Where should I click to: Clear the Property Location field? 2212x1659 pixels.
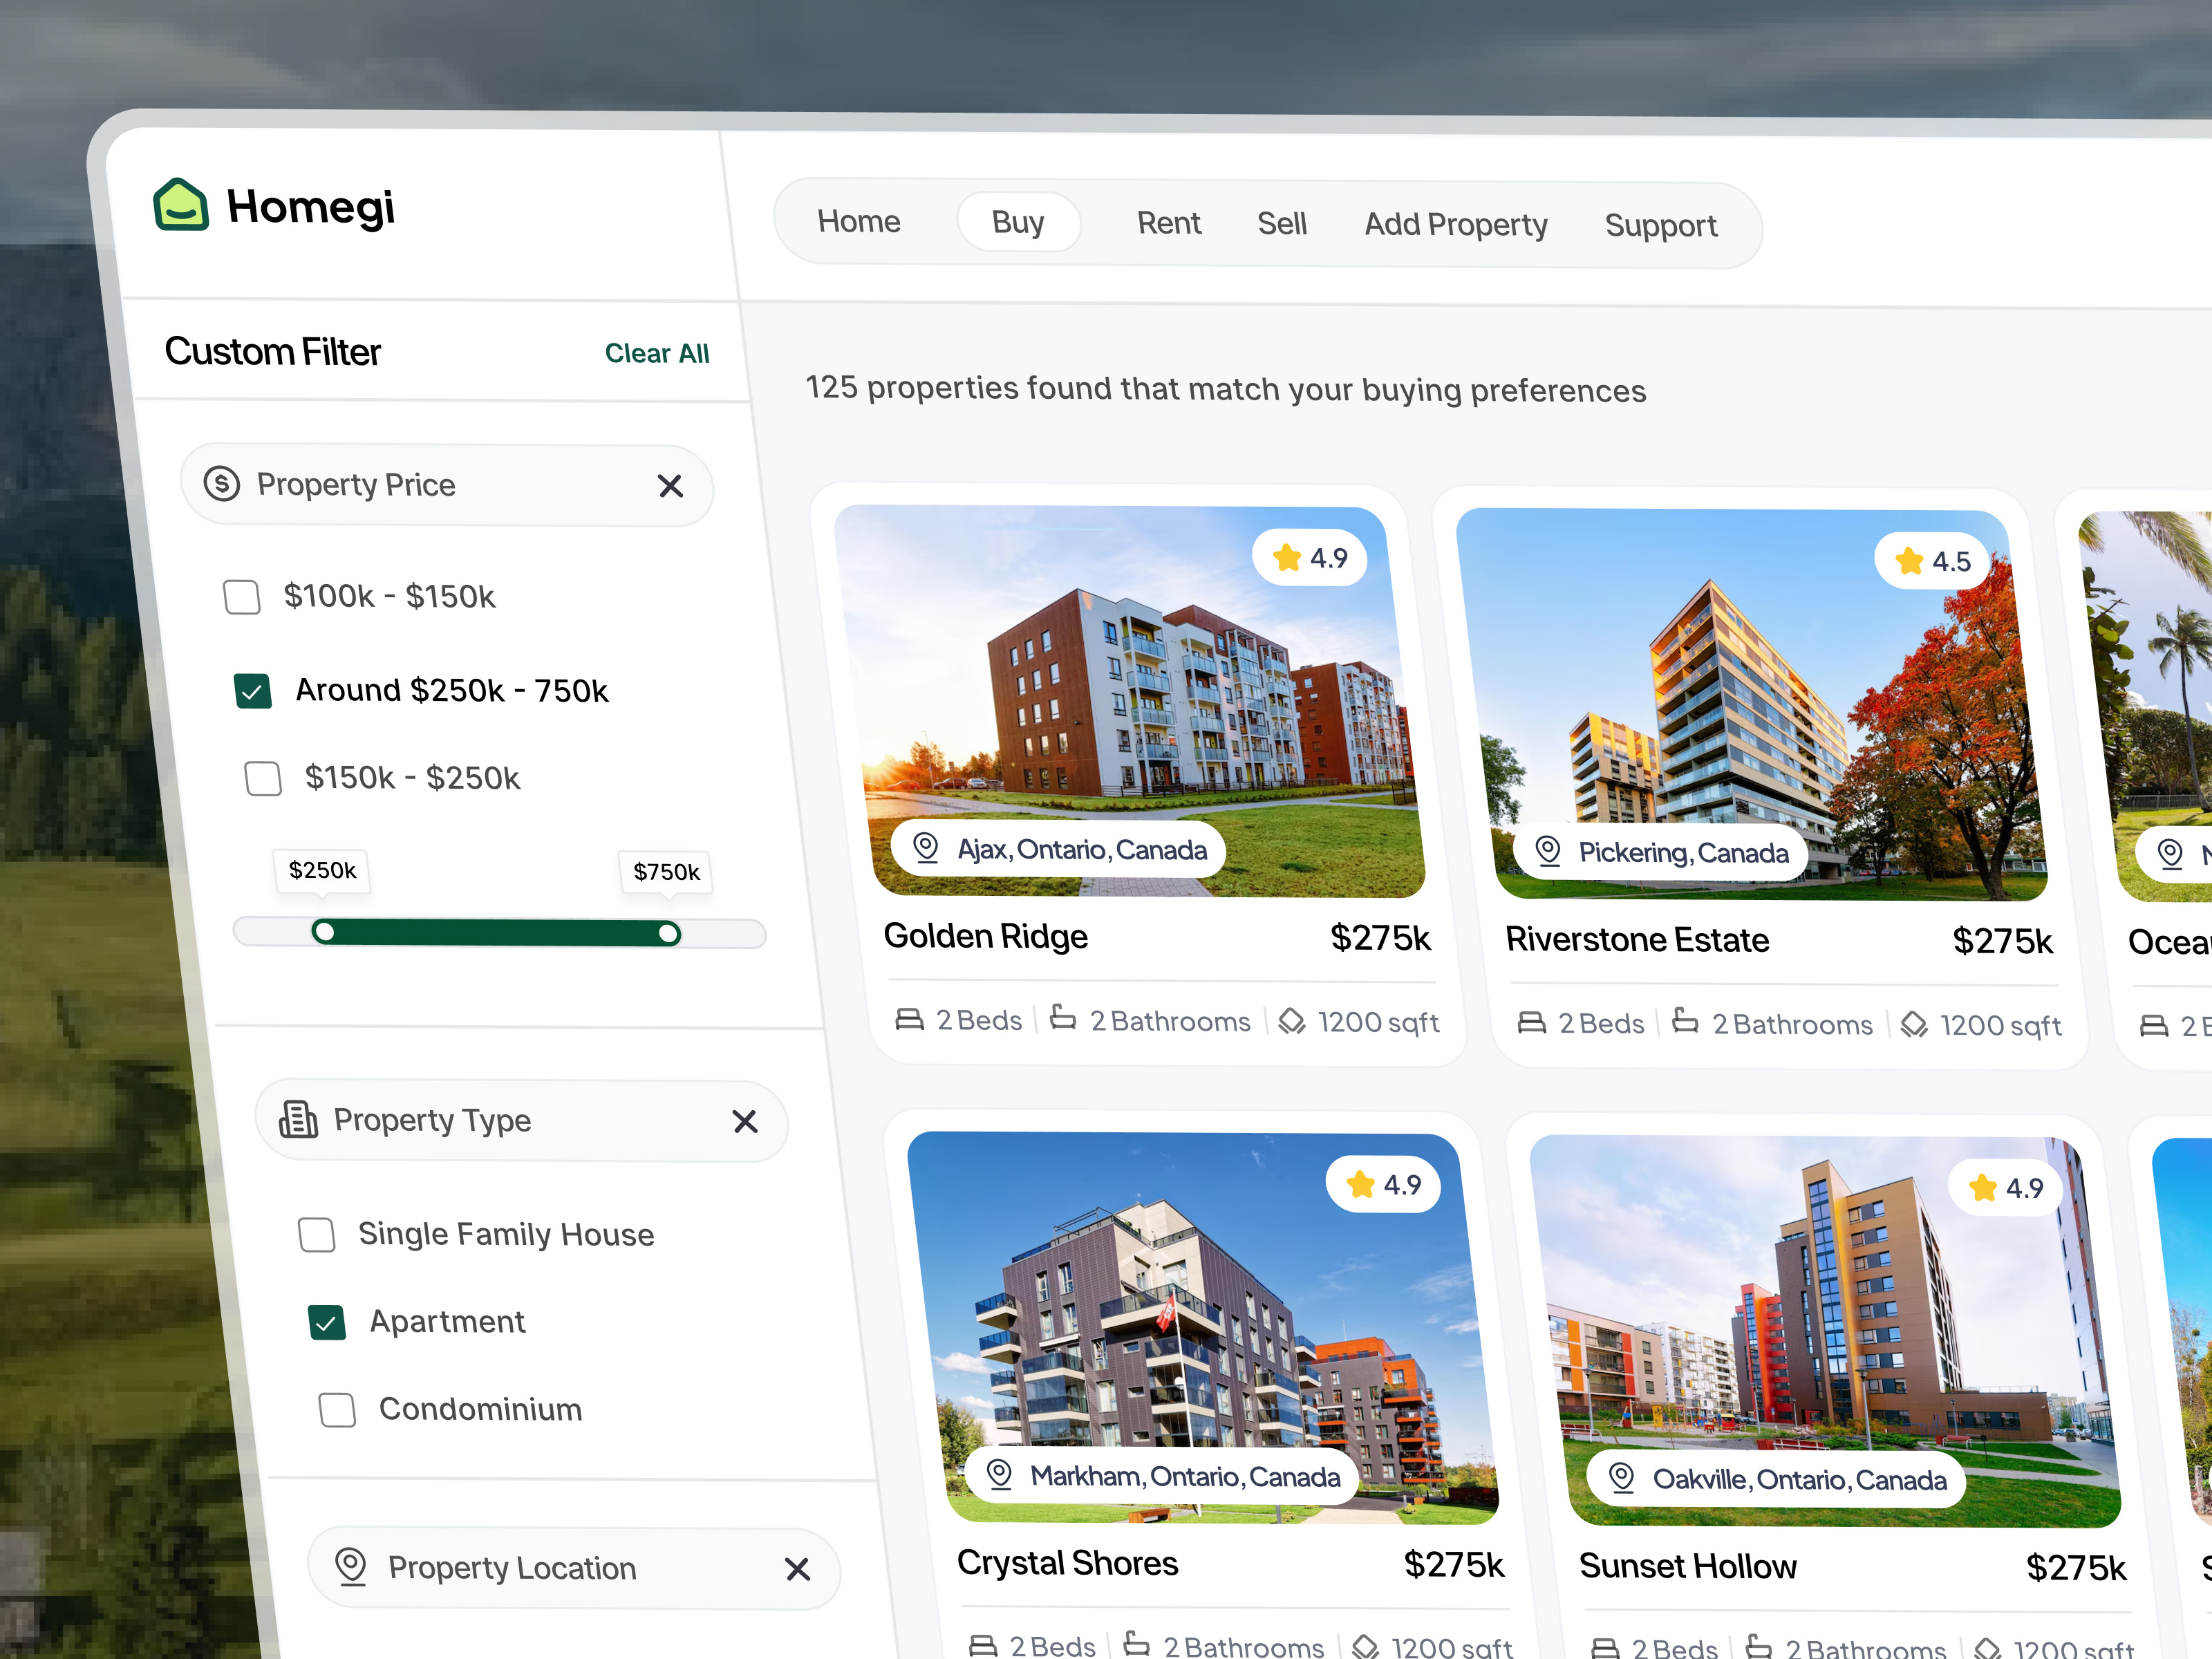[798, 1569]
